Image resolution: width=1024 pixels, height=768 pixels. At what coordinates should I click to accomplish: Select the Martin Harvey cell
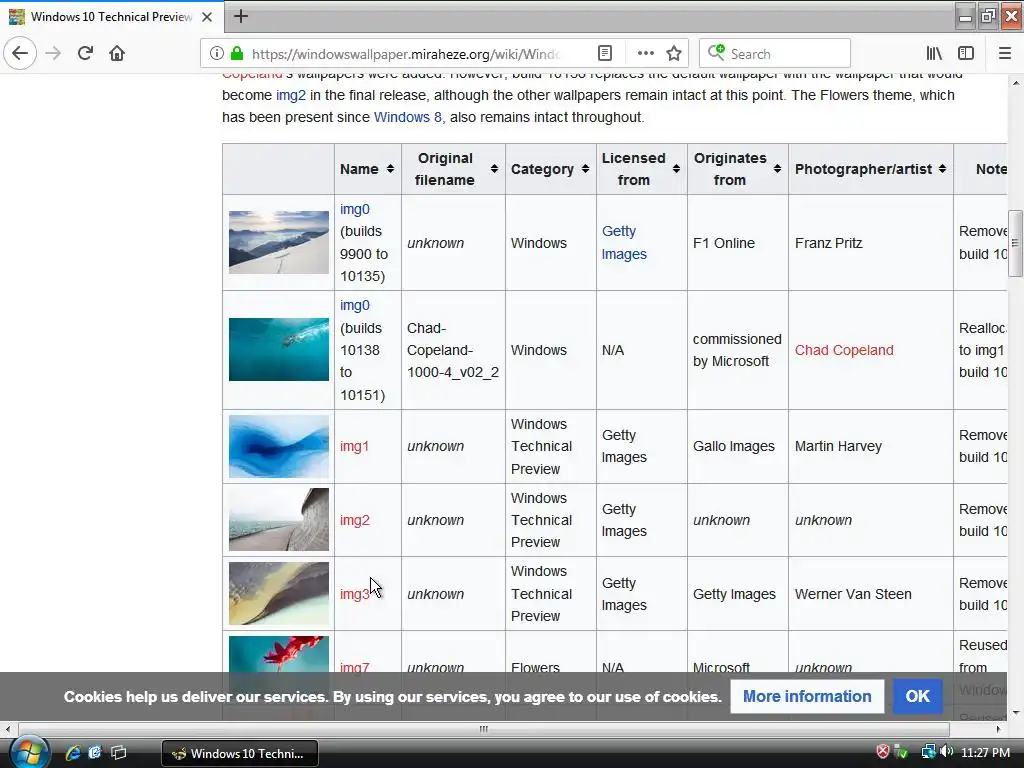tap(871, 447)
